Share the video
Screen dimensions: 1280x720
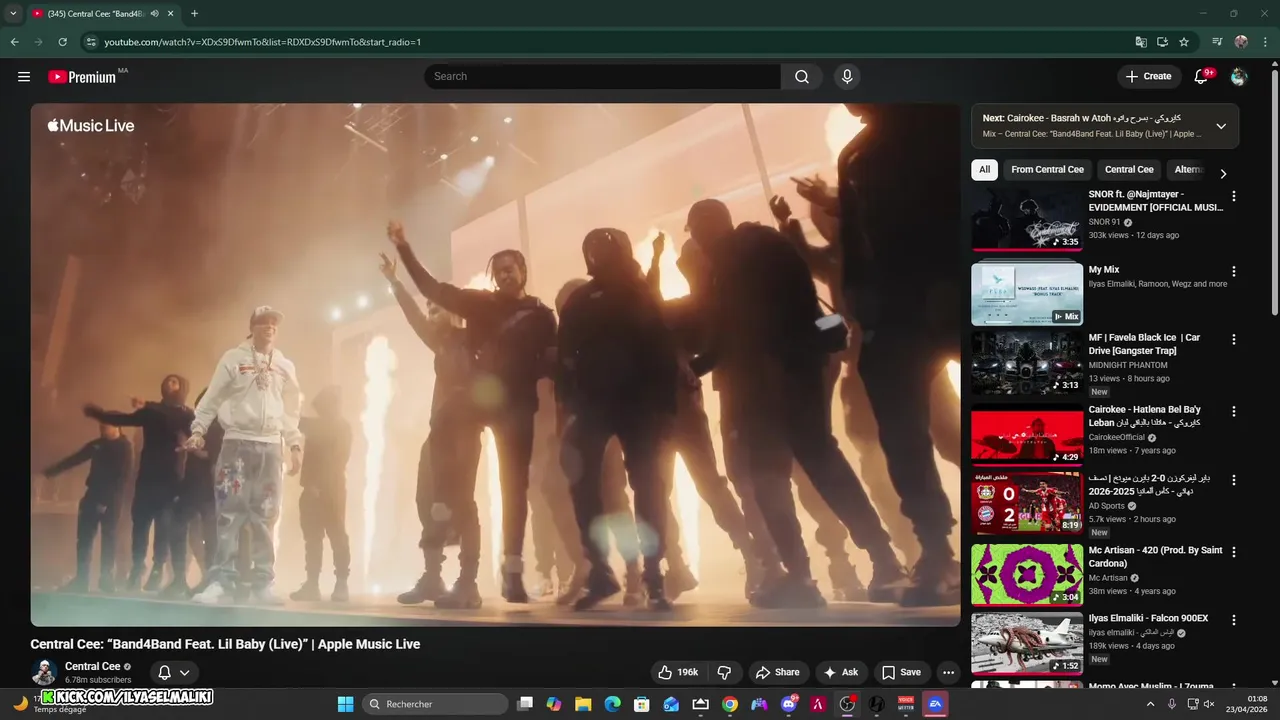(777, 672)
